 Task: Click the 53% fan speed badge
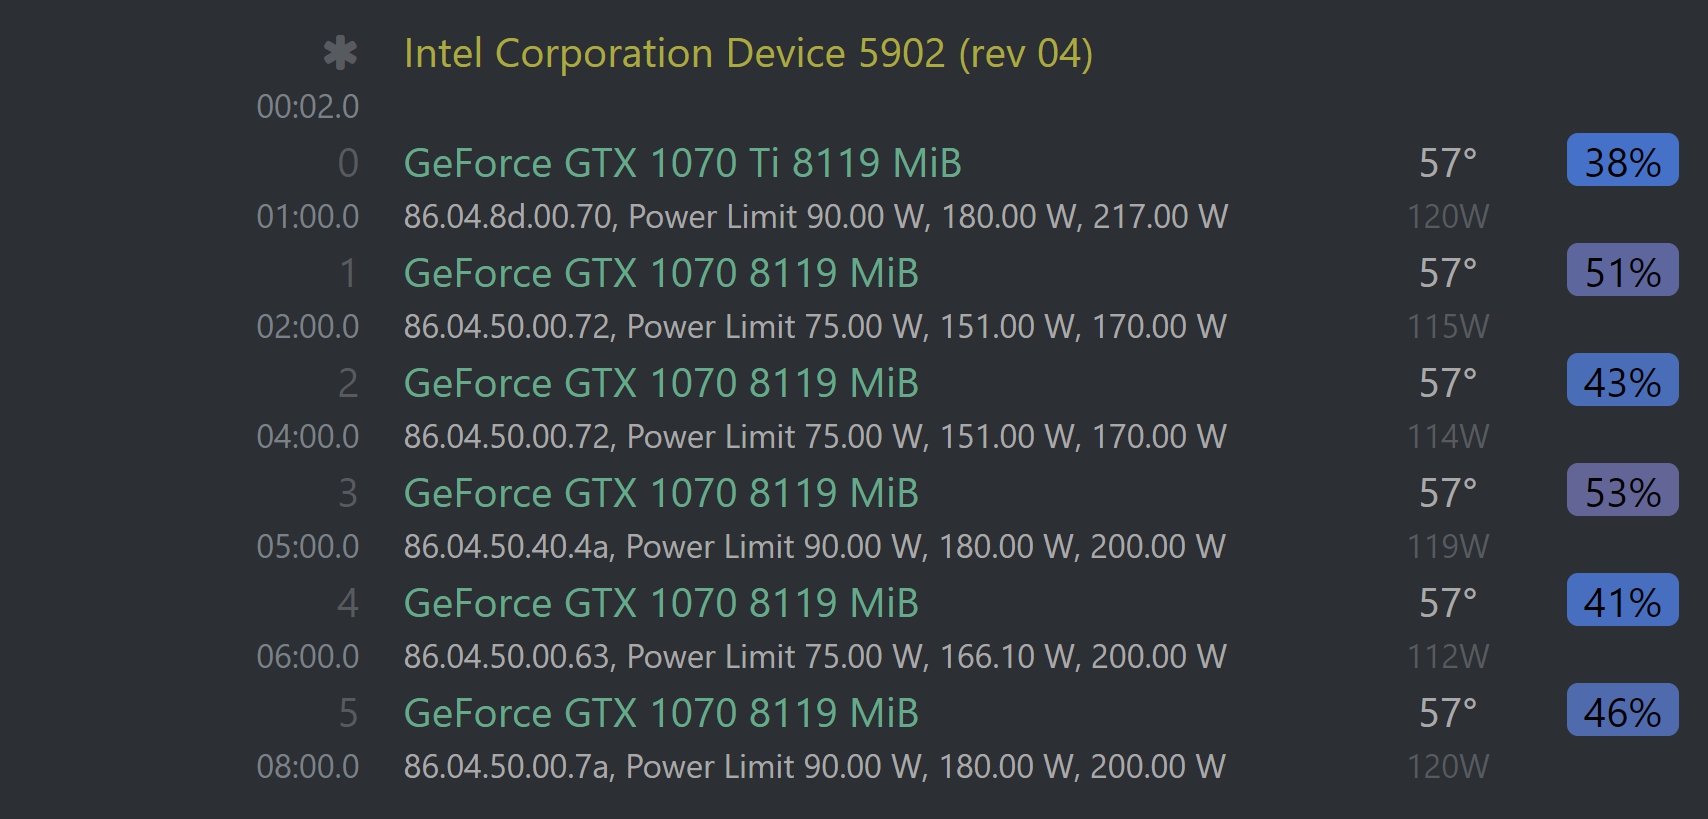1622,491
